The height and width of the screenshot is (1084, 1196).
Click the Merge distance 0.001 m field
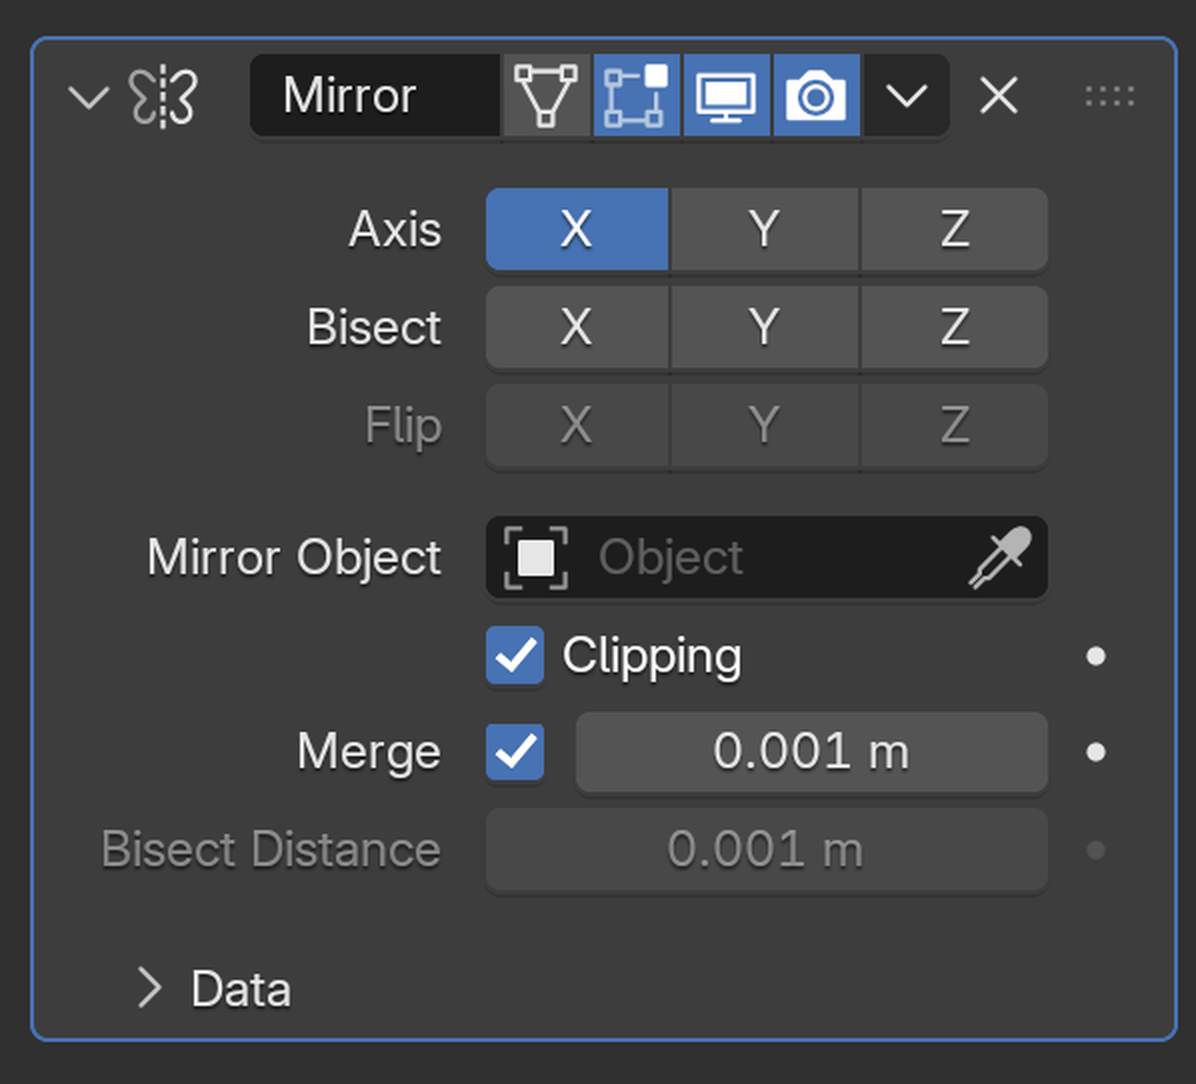click(x=812, y=752)
